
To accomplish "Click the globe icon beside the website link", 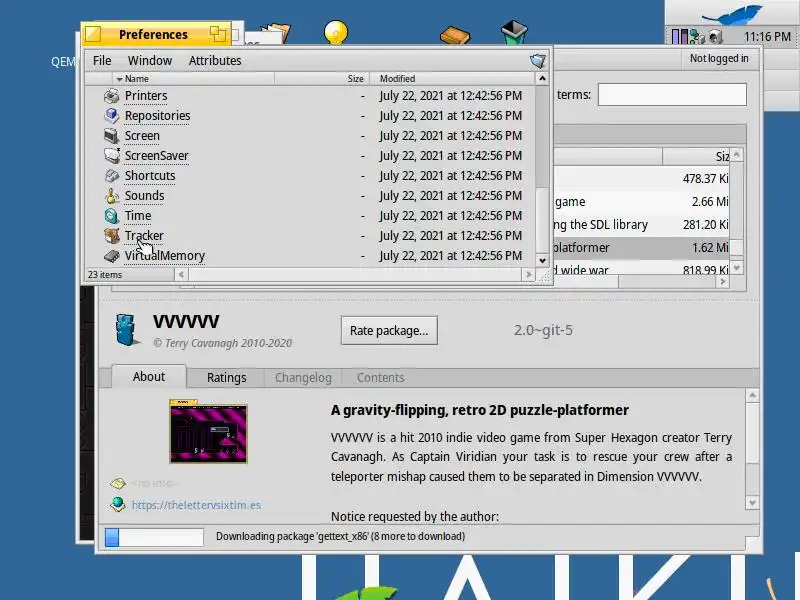I will 118,504.
